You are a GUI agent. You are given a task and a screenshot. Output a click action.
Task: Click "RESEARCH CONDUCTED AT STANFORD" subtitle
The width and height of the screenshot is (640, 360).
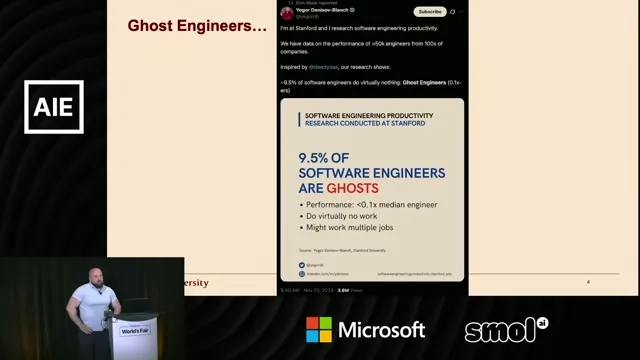(365, 123)
